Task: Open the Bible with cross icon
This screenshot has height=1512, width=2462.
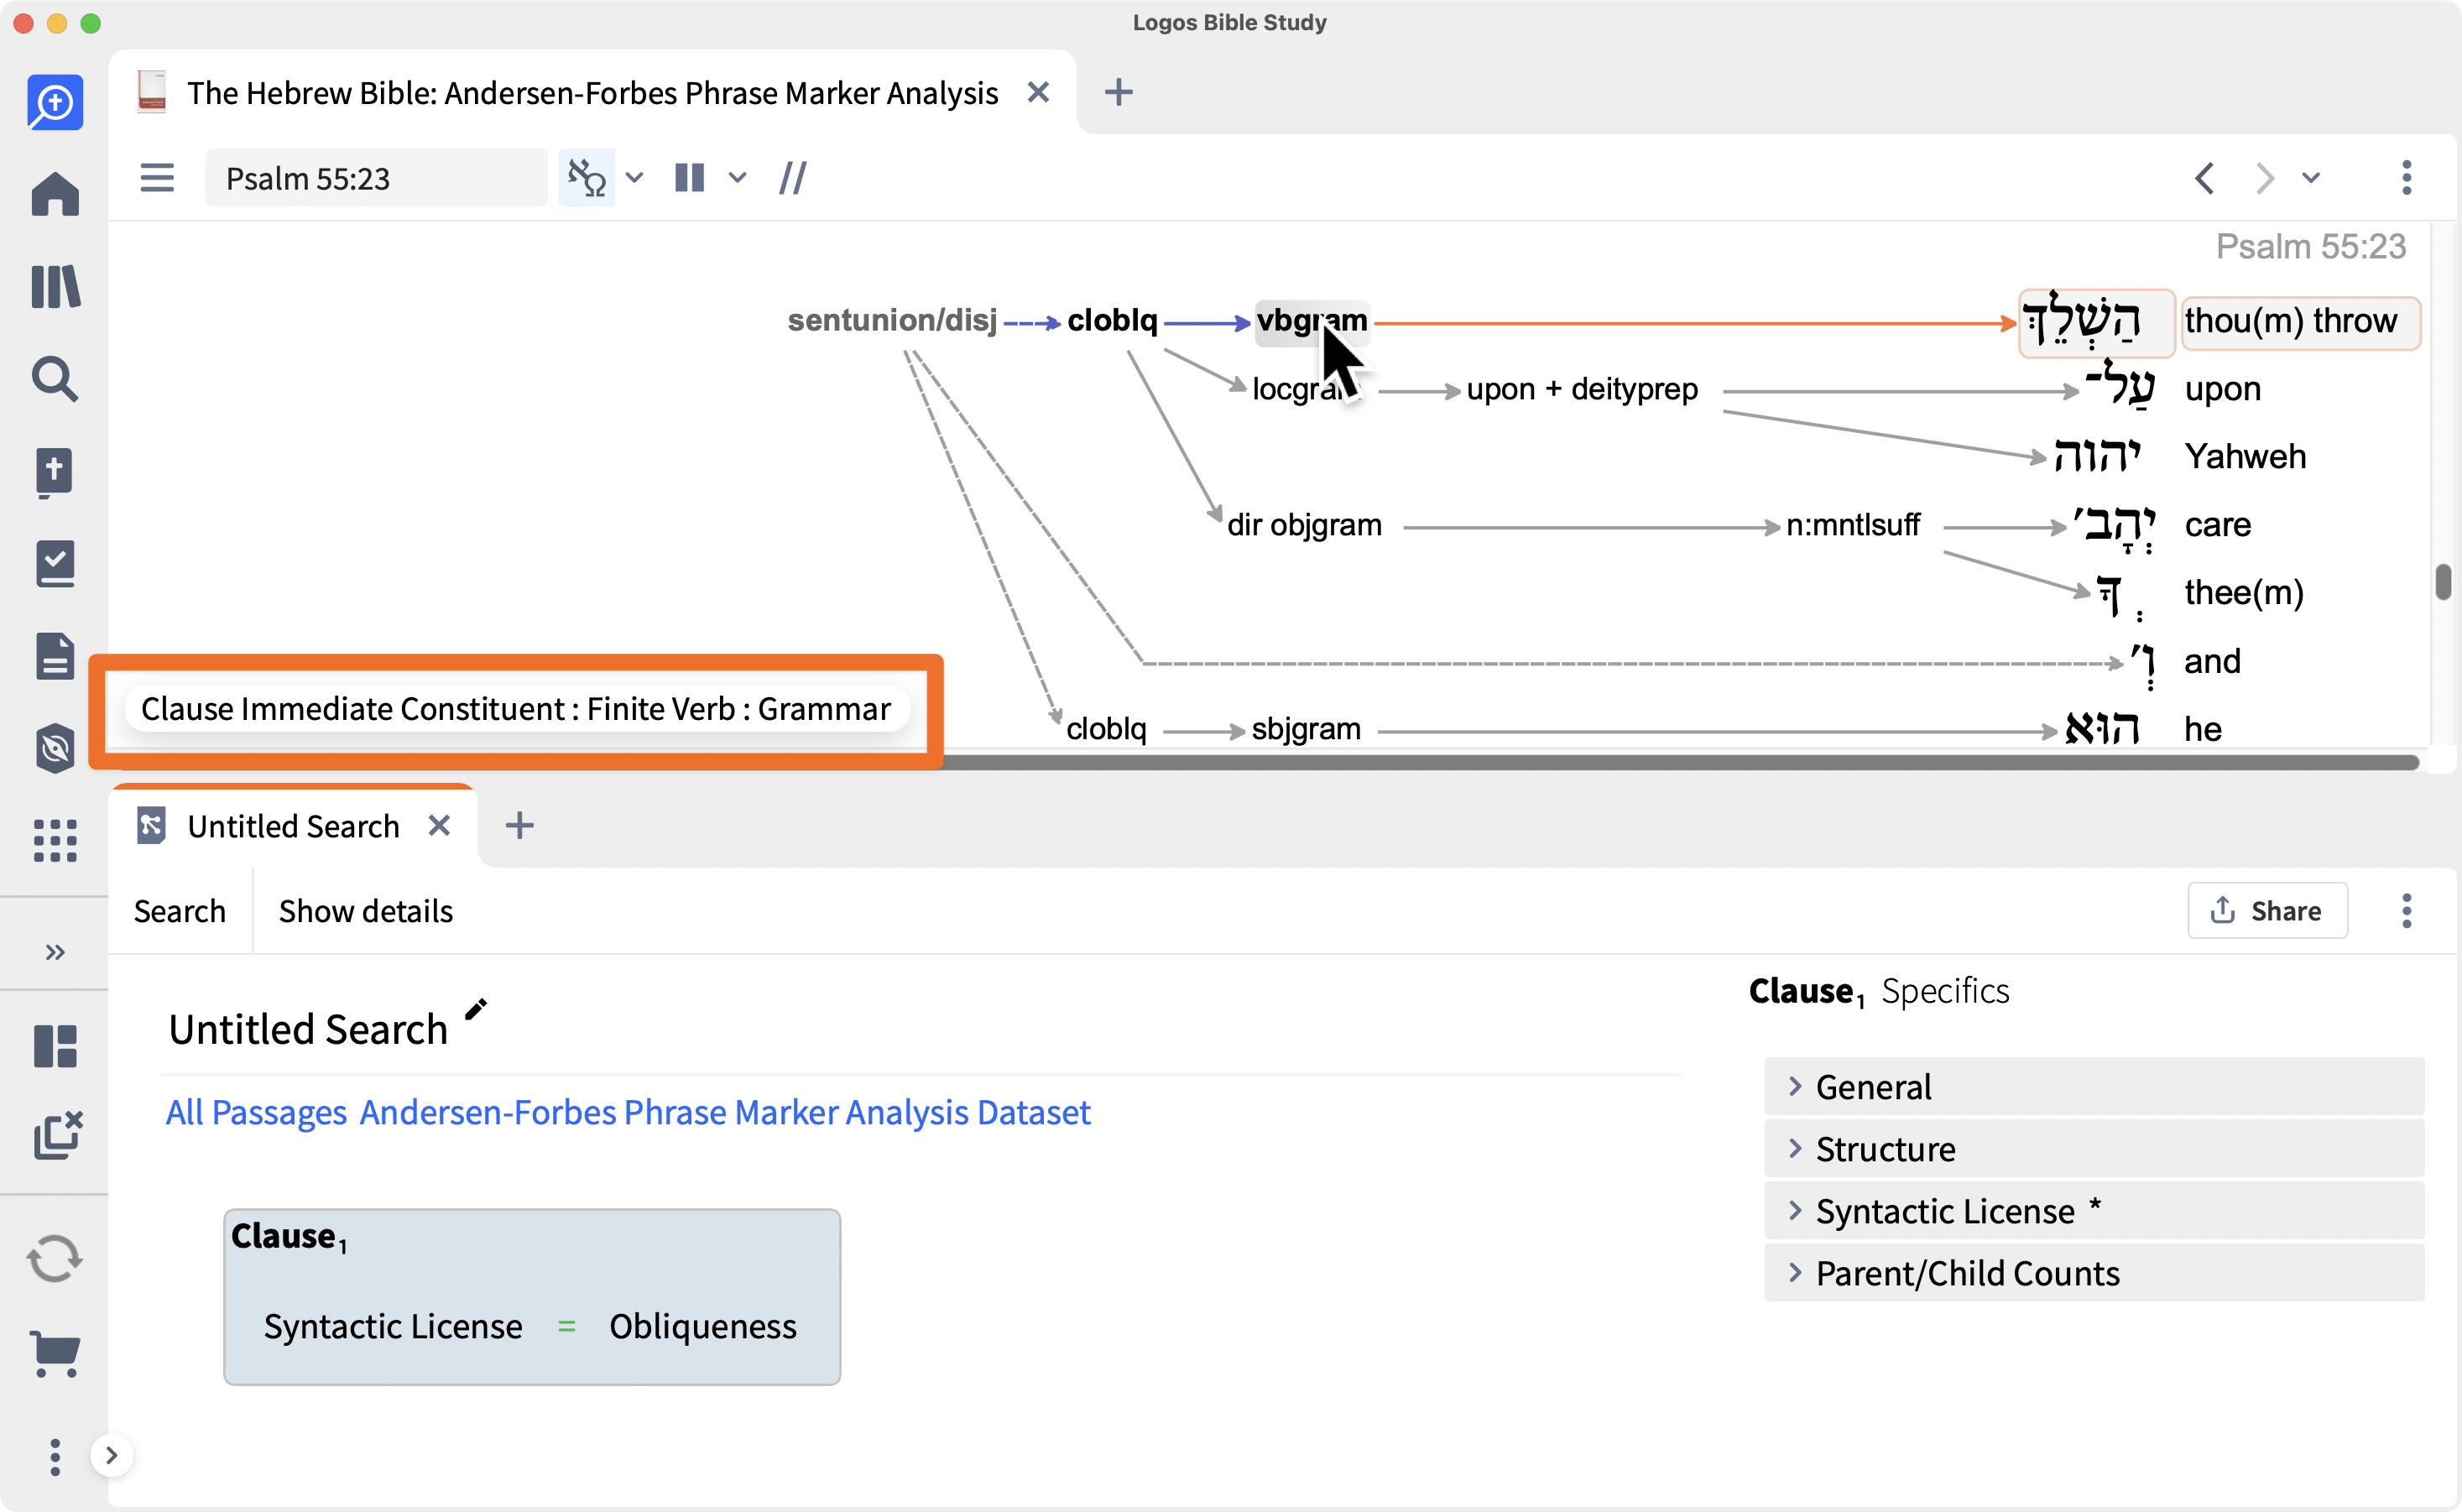Action: [x=55, y=472]
